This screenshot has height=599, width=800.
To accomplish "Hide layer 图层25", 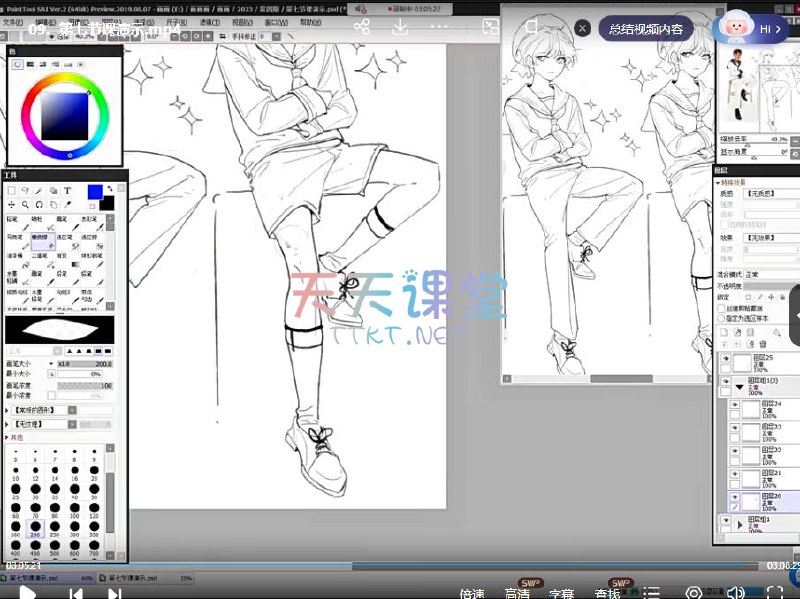I will [x=726, y=358].
